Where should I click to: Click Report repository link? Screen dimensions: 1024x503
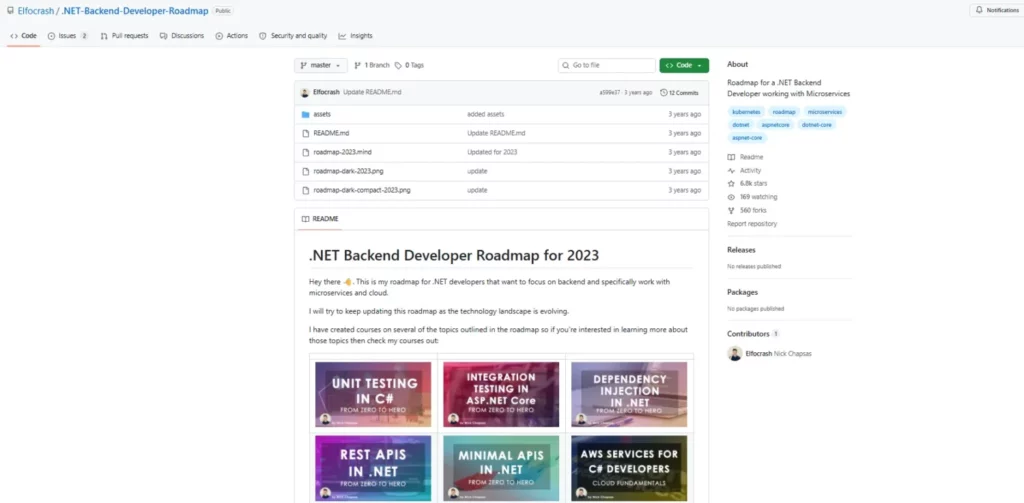(x=752, y=223)
